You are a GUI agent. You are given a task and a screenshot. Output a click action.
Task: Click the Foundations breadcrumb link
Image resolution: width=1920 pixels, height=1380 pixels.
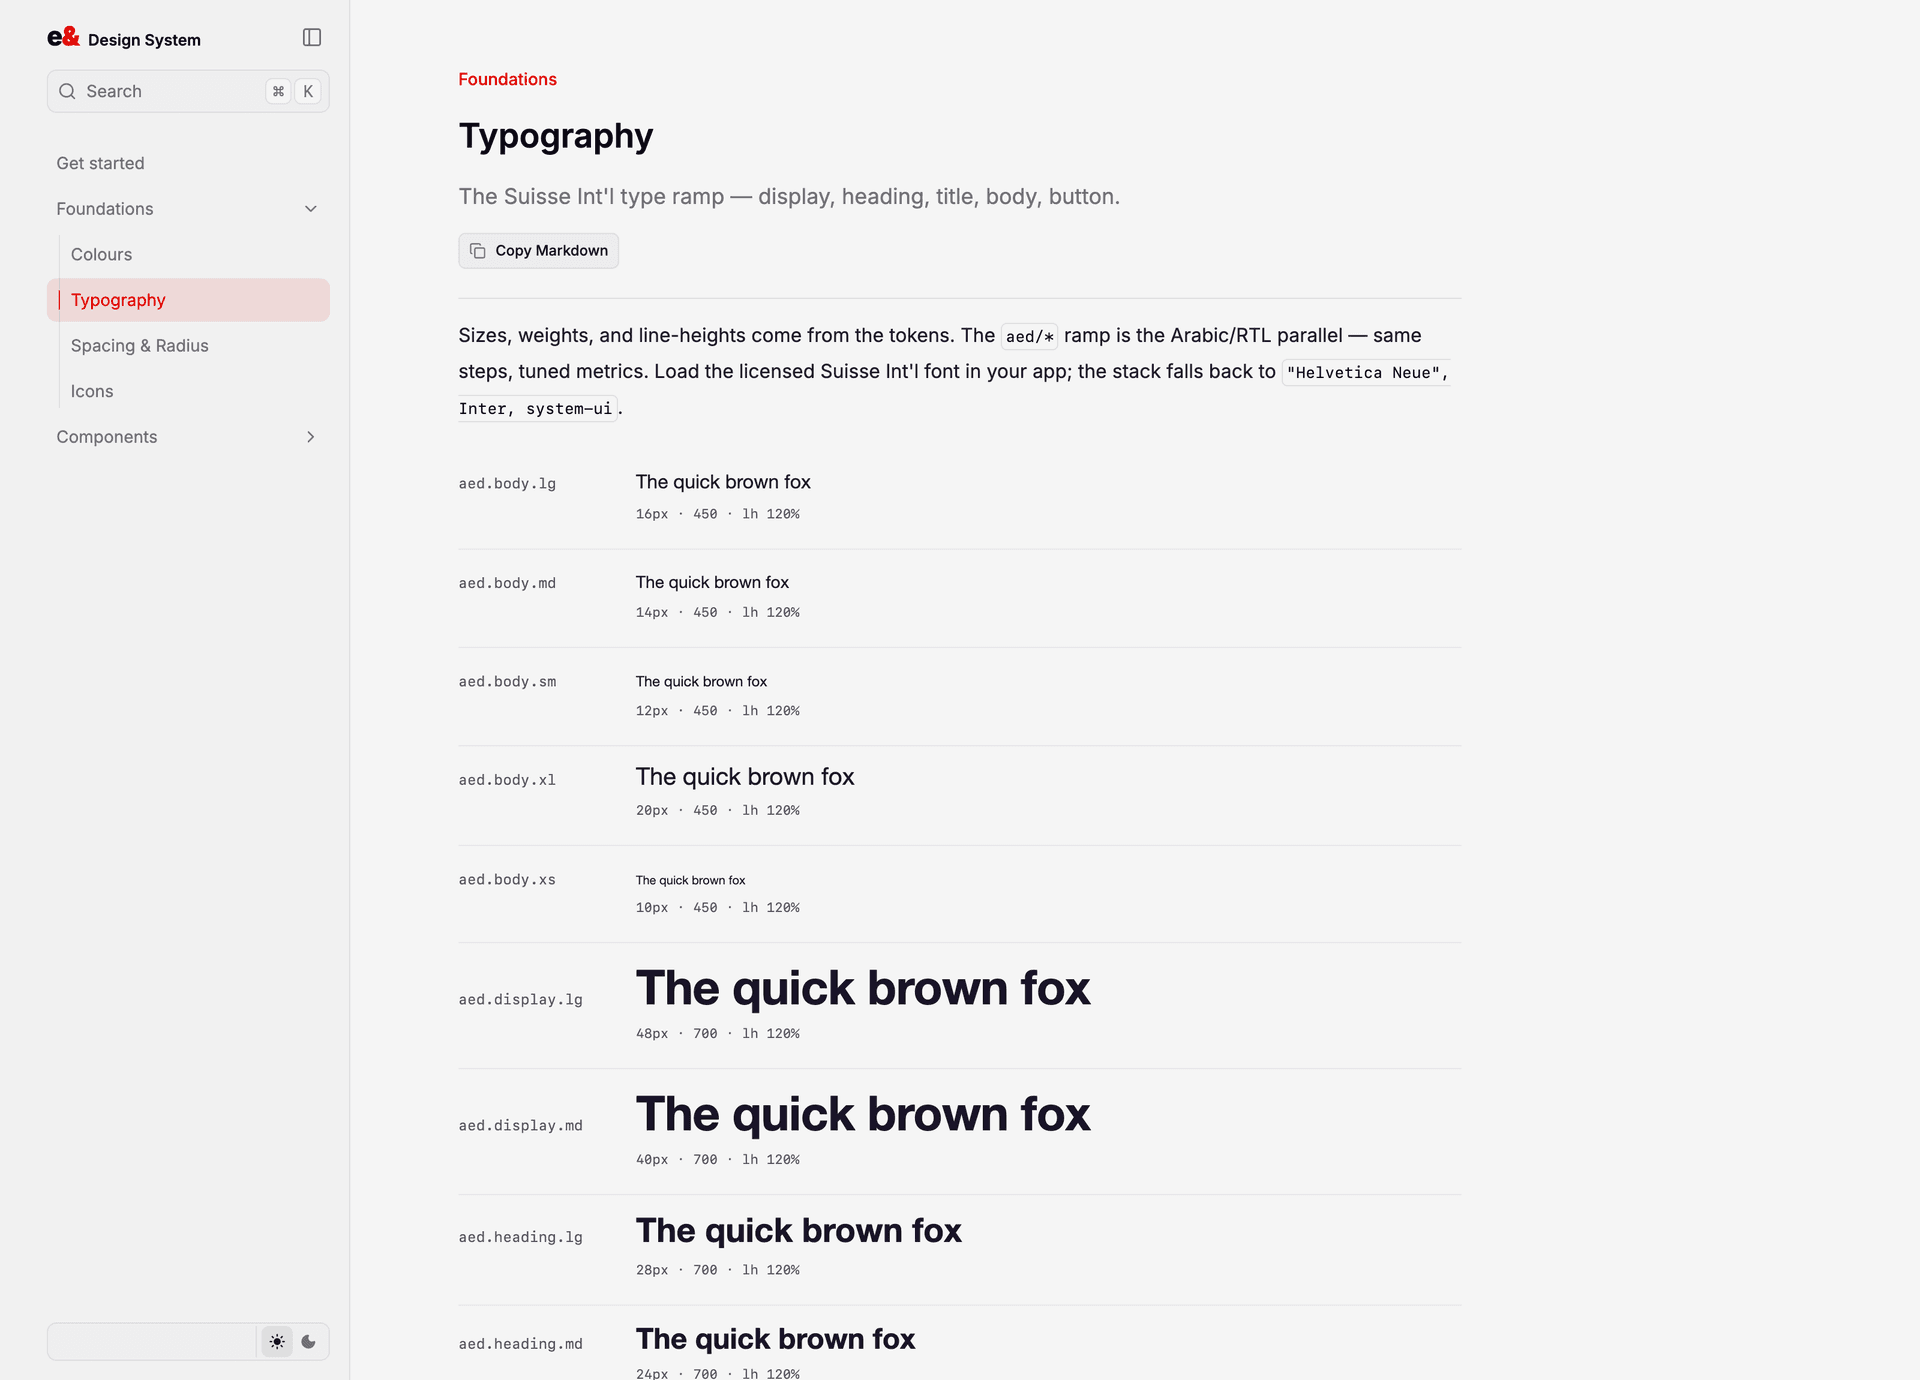coord(508,79)
